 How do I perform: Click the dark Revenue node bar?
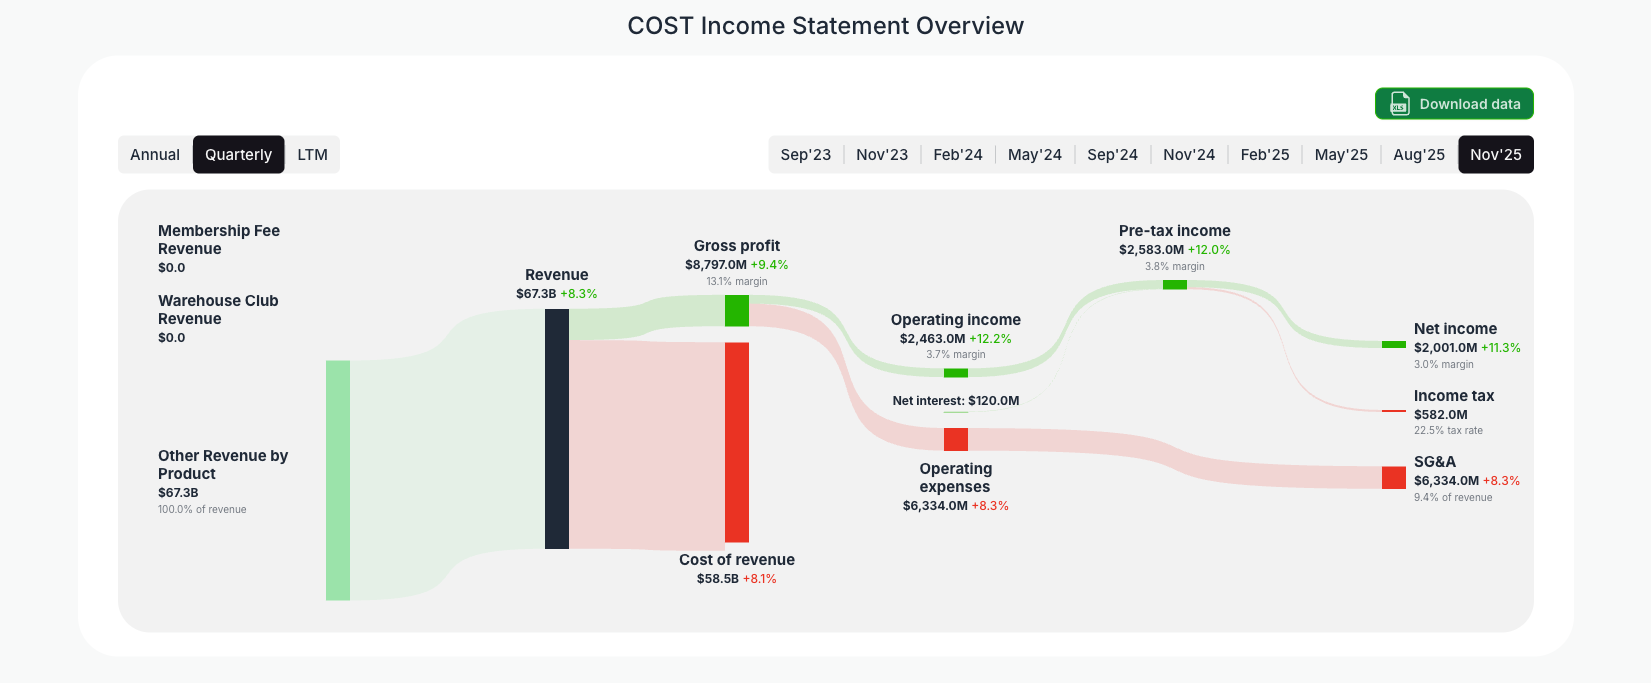557,429
